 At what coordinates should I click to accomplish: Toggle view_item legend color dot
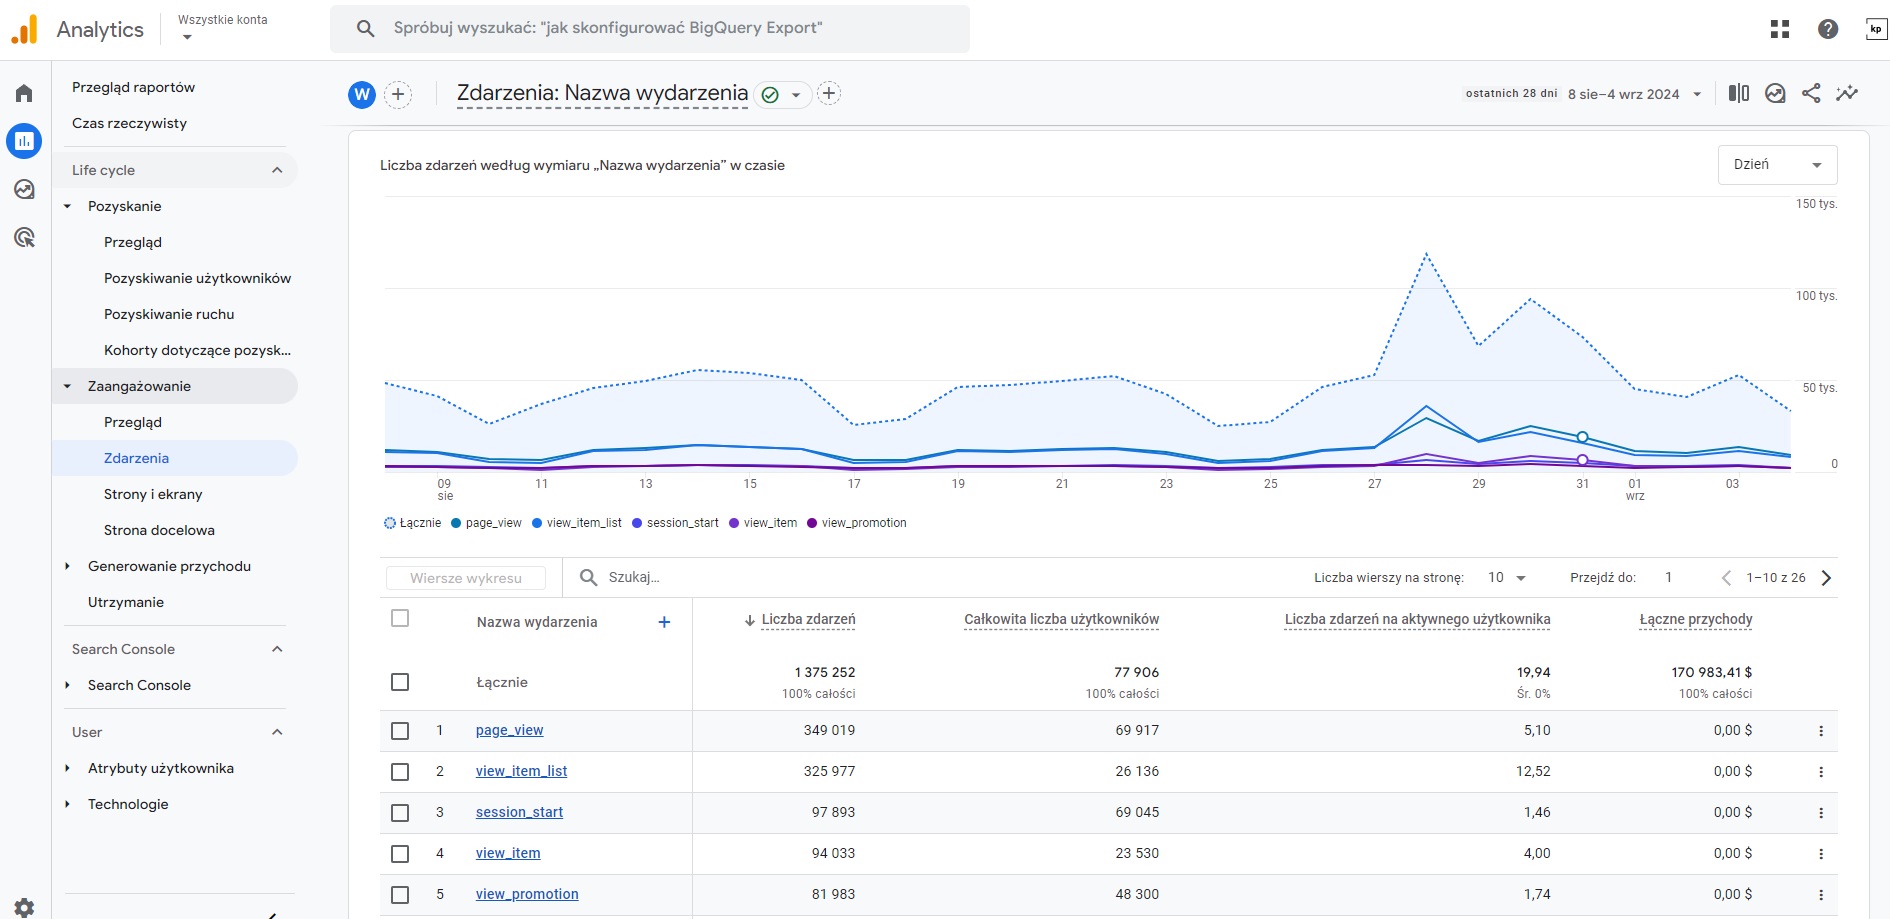734,523
